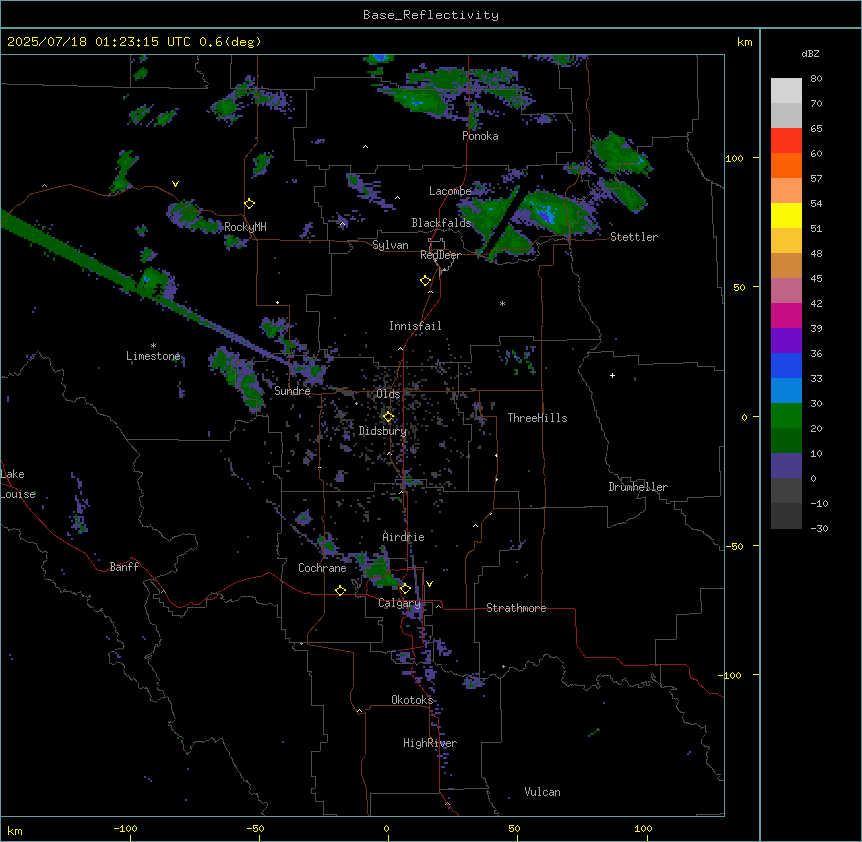The image size is (862, 842).
Task: Click the RedDeer city label
Action: click(440, 255)
